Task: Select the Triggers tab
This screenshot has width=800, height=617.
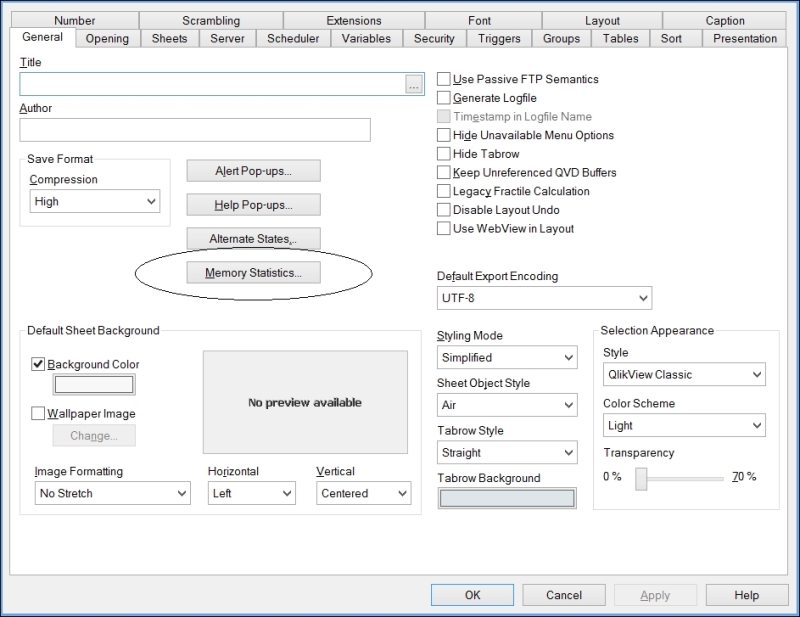Action: (499, 39)
